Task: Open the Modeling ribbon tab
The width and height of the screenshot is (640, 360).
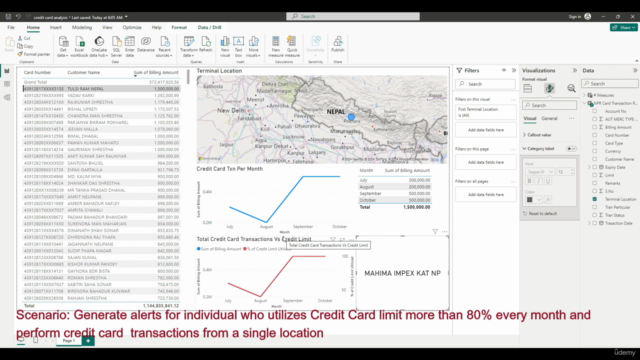Action: (82, 27)
